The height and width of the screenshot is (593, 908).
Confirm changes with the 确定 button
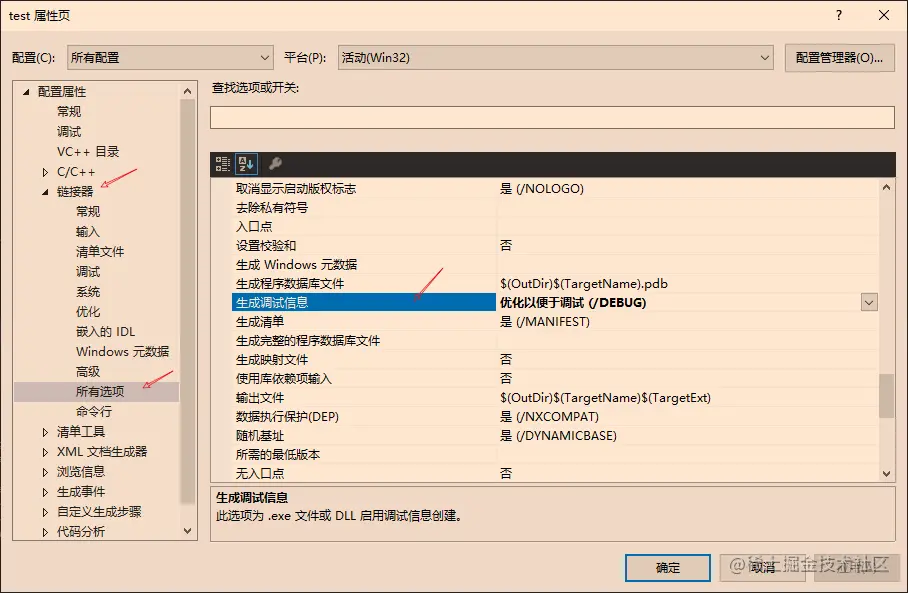tap(666, 567)
